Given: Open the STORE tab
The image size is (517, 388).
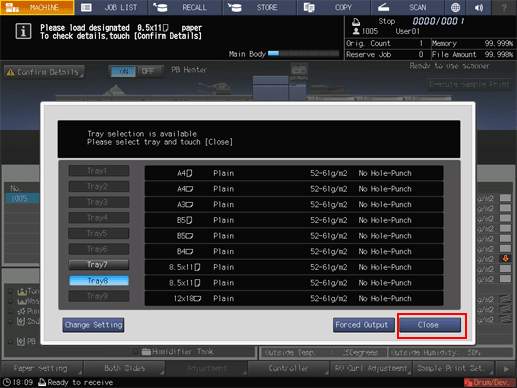Looking at the screenshot, I should point(259,7).
